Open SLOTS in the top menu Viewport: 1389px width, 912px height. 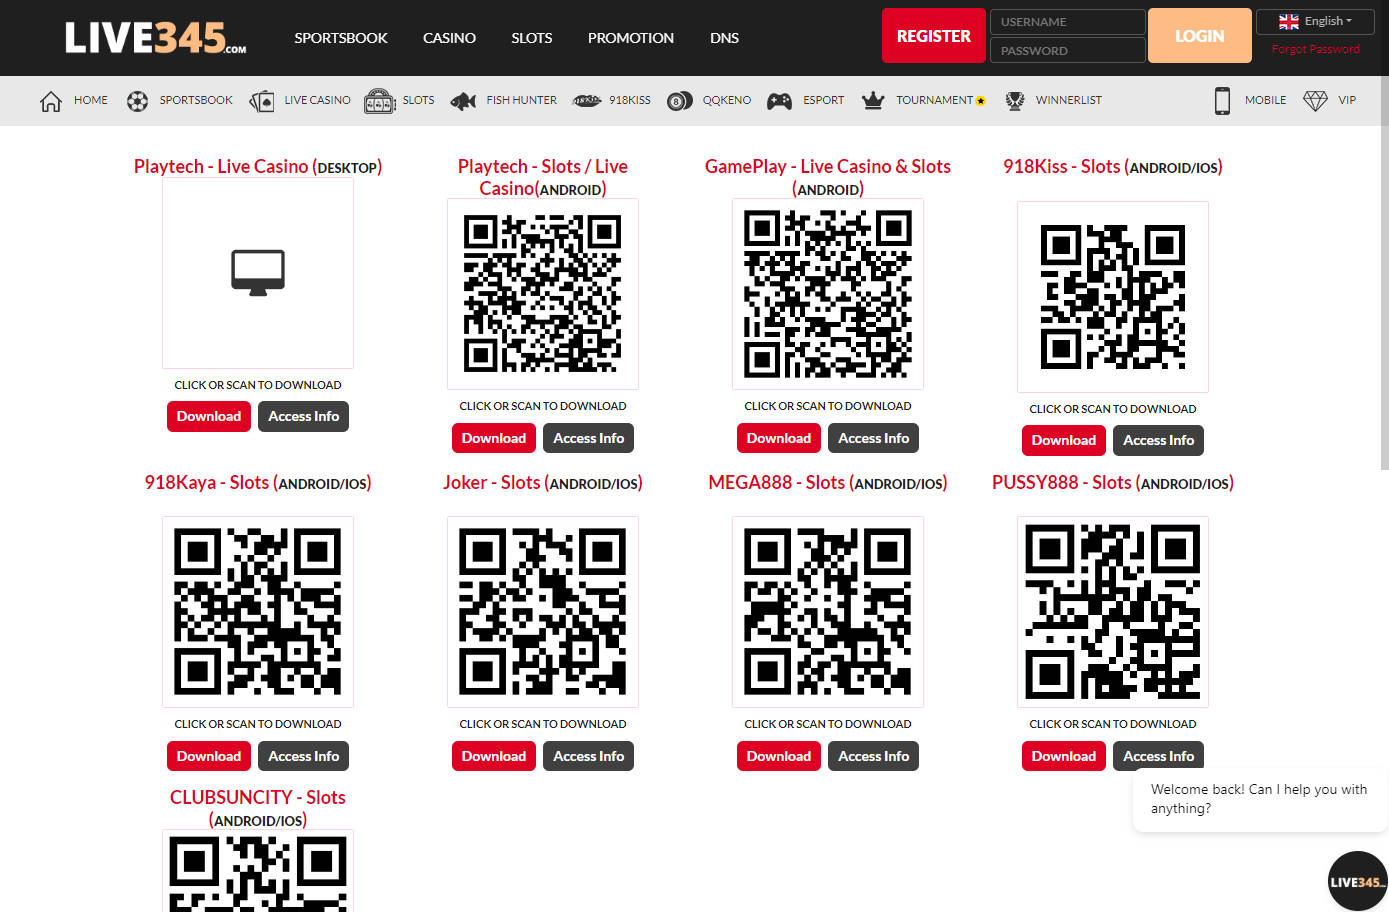(x=532, y=38)
